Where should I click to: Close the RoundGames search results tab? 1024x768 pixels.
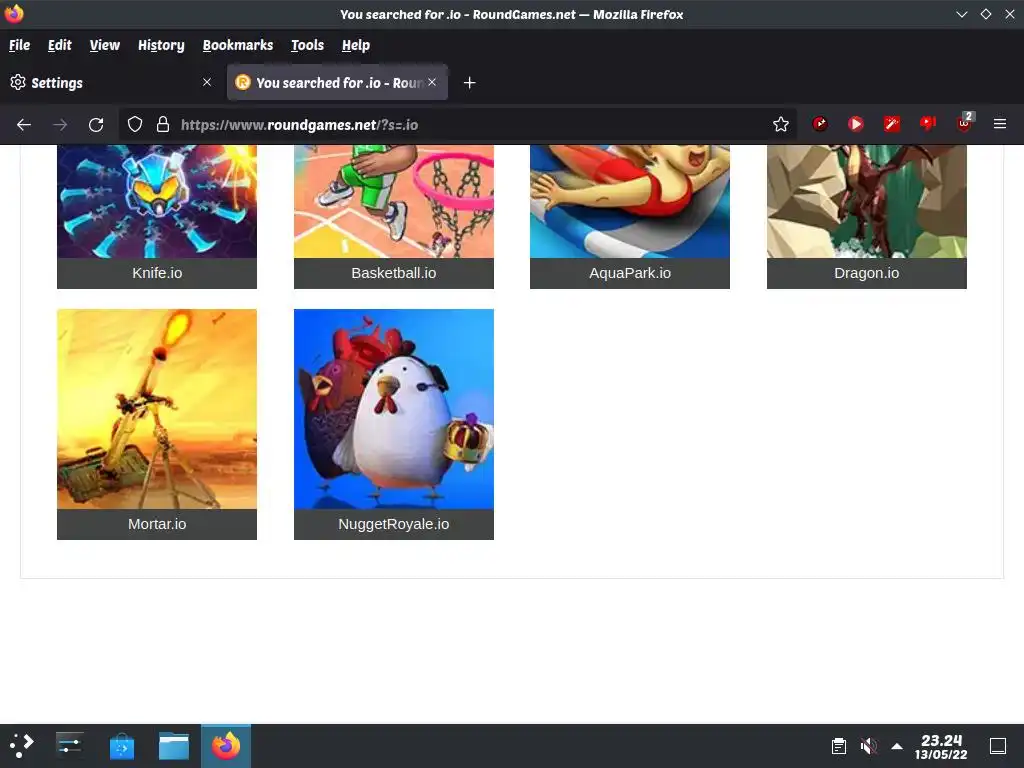tap(432, 82)
